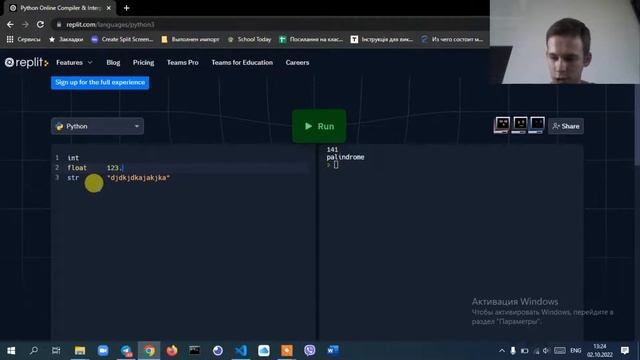The height and width of the screenshot is (360, 640).
Task: Switch to Chrome on the taskbar
Action: [x=149, y=350]
